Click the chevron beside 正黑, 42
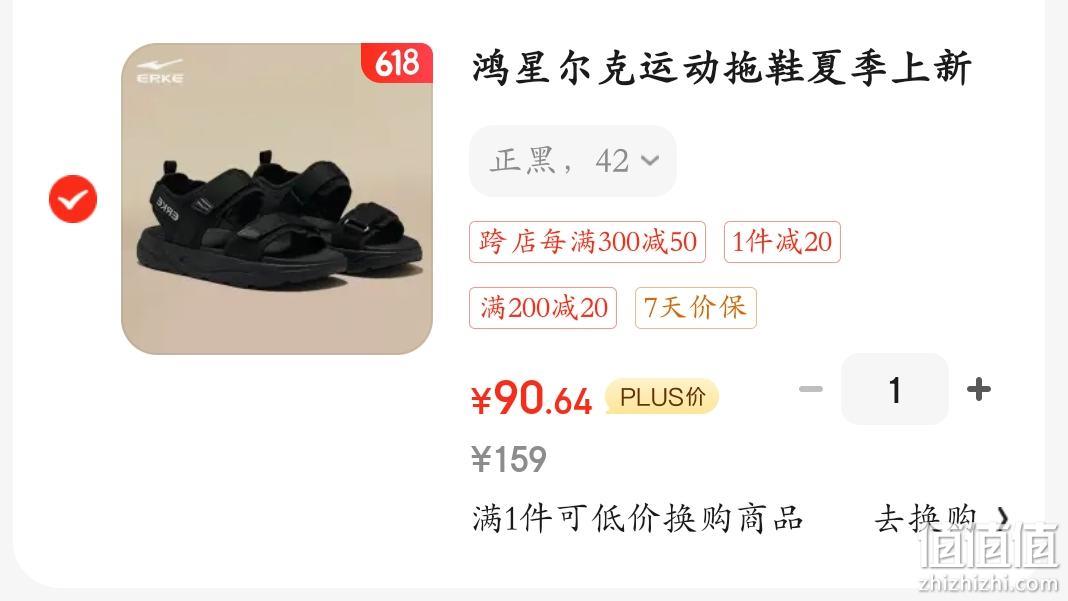 coord(650,161)
